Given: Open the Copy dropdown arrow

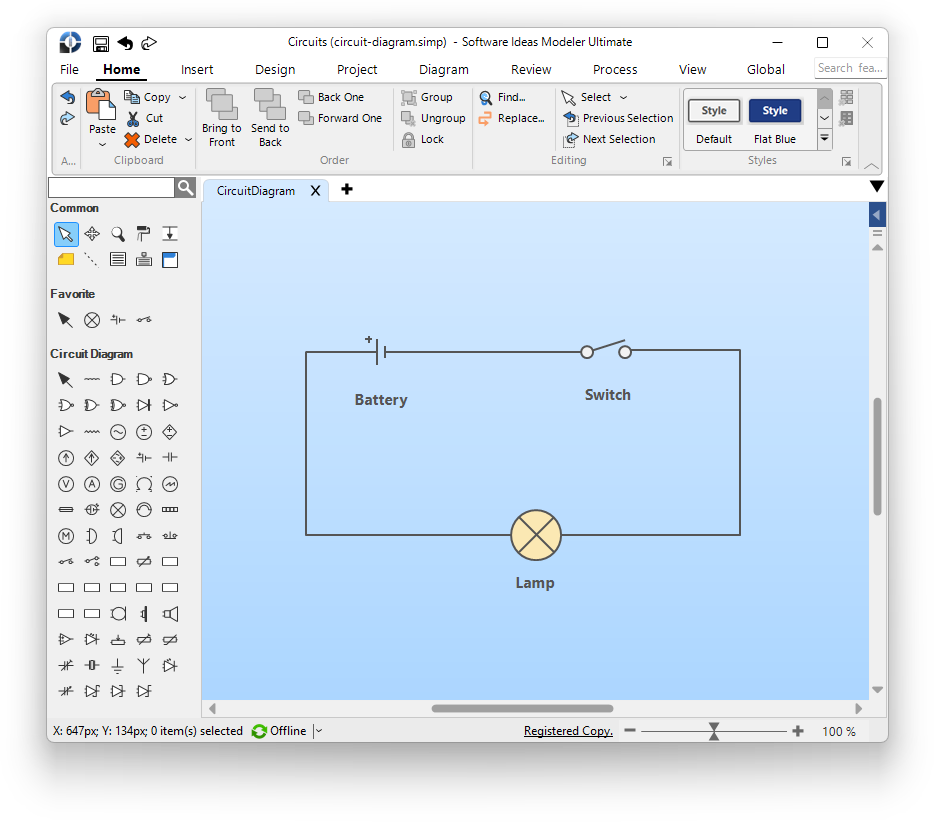Looking at the screenshot, I should point(183,98).
